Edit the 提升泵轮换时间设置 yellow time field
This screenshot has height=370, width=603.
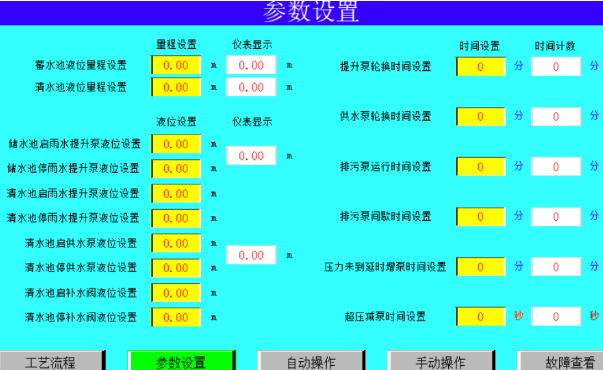click(480, 67)
